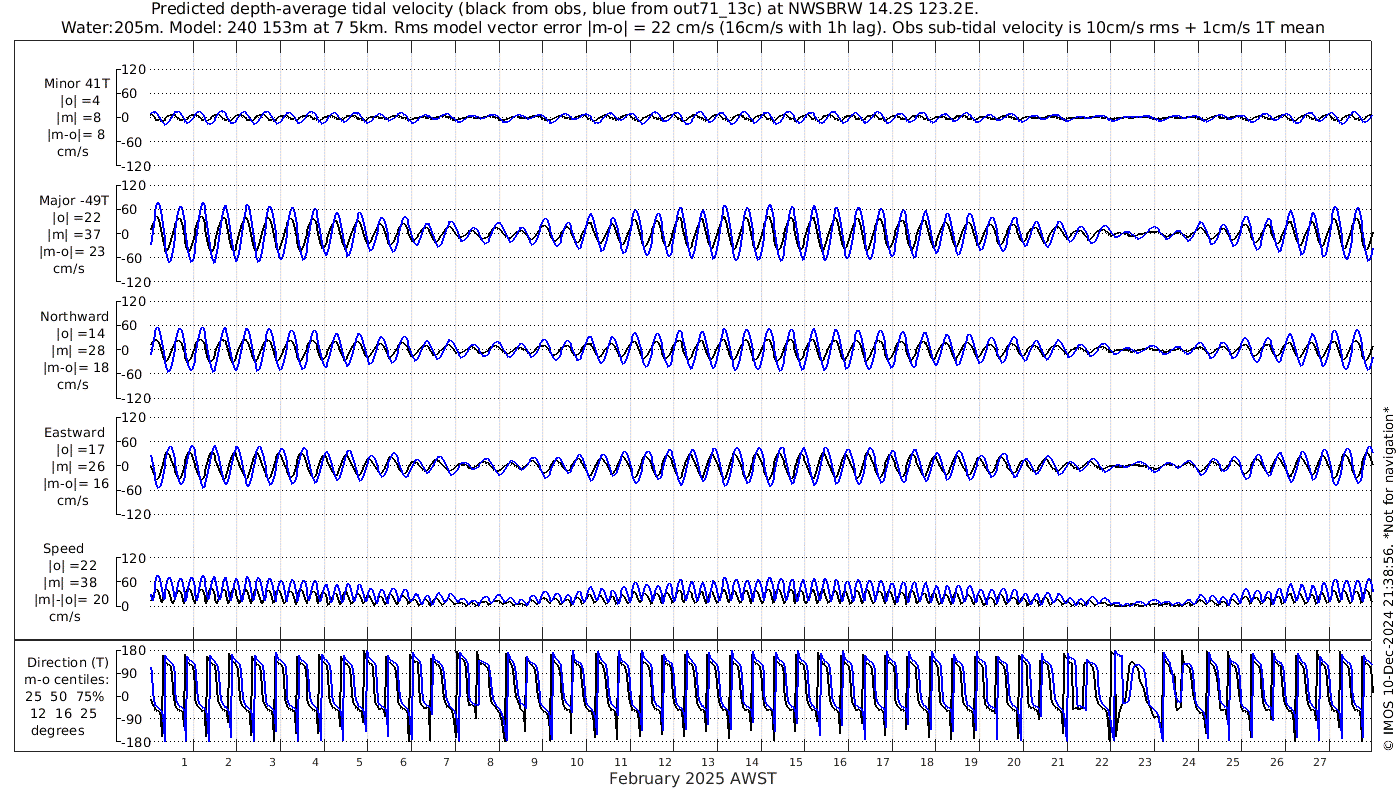Screen dimensions: 1400x800
Task: Click '|o| =14' in Northward panel
Action: [x=79, y=334]
